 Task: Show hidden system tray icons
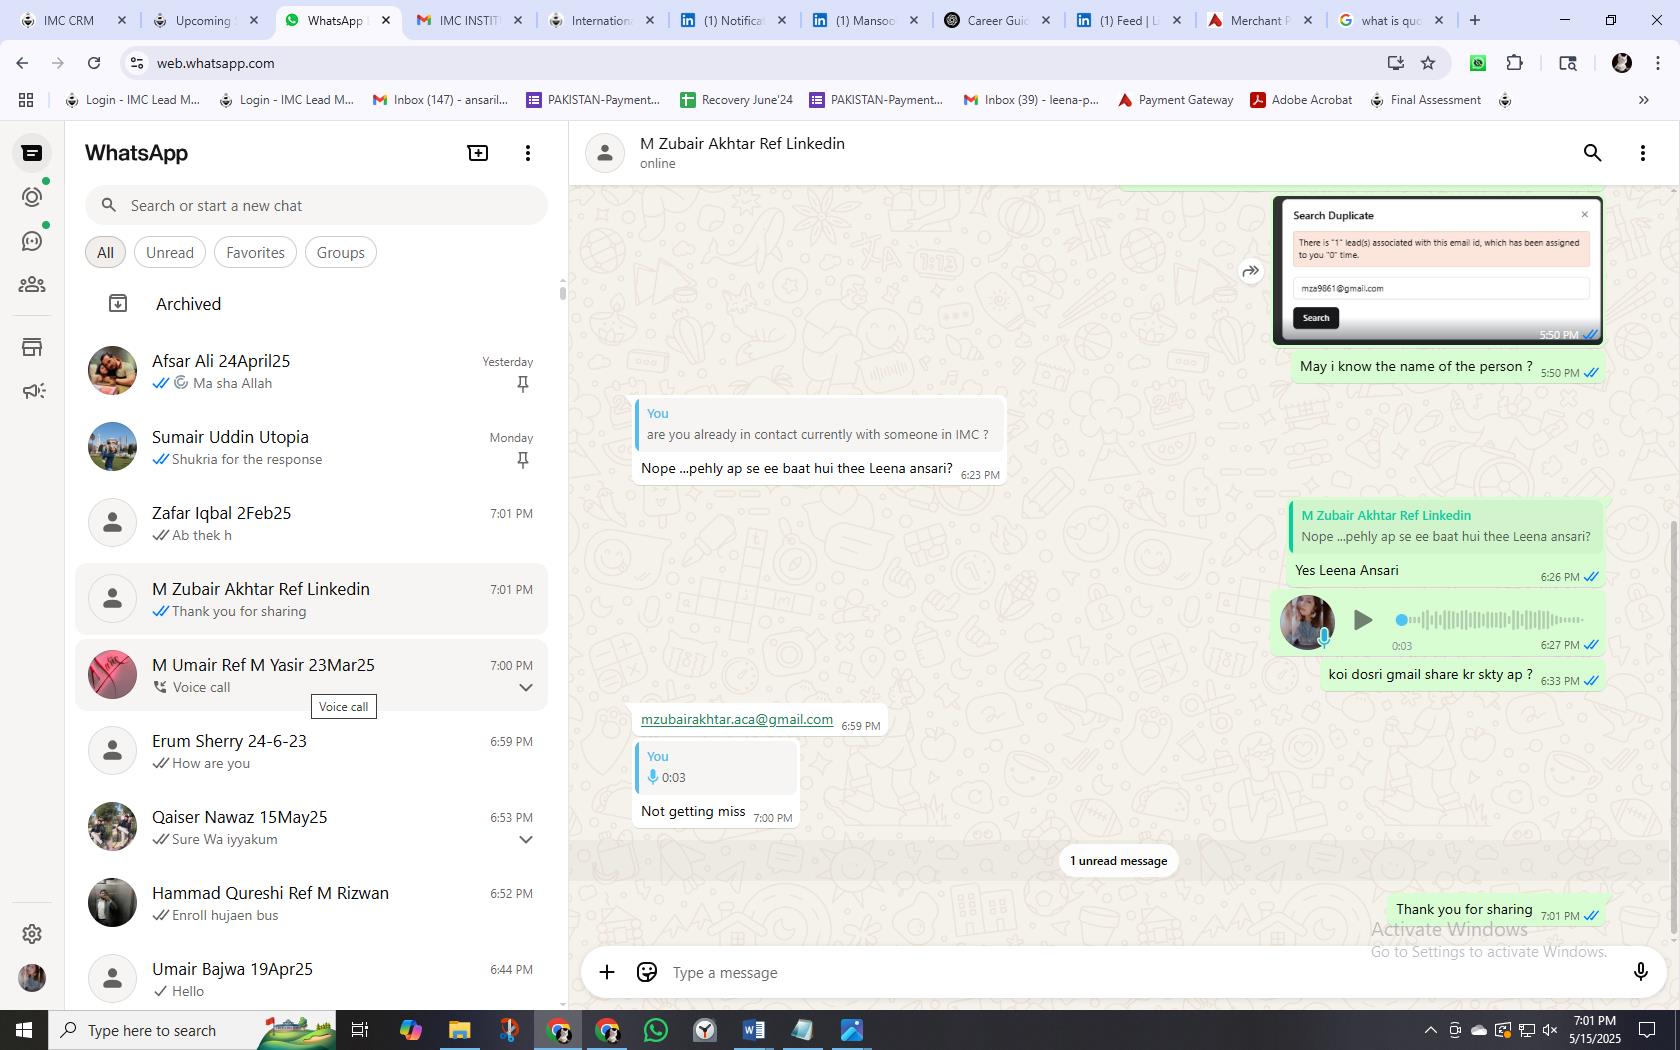tap(1430, 1030)
